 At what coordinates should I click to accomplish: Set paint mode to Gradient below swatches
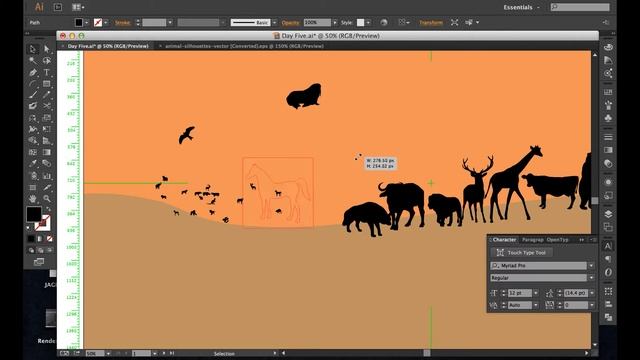coord(40,238)
